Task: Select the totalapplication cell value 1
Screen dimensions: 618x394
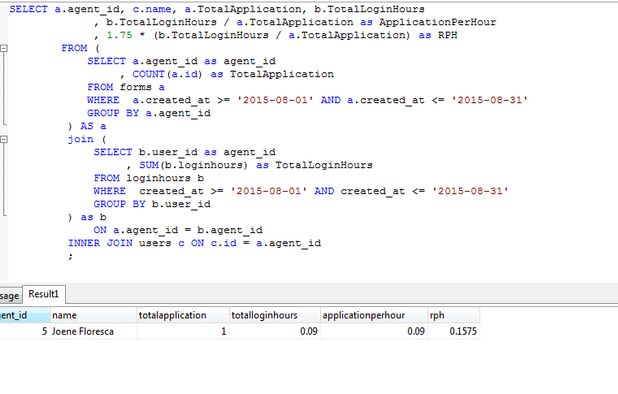Action: (183, 331)
